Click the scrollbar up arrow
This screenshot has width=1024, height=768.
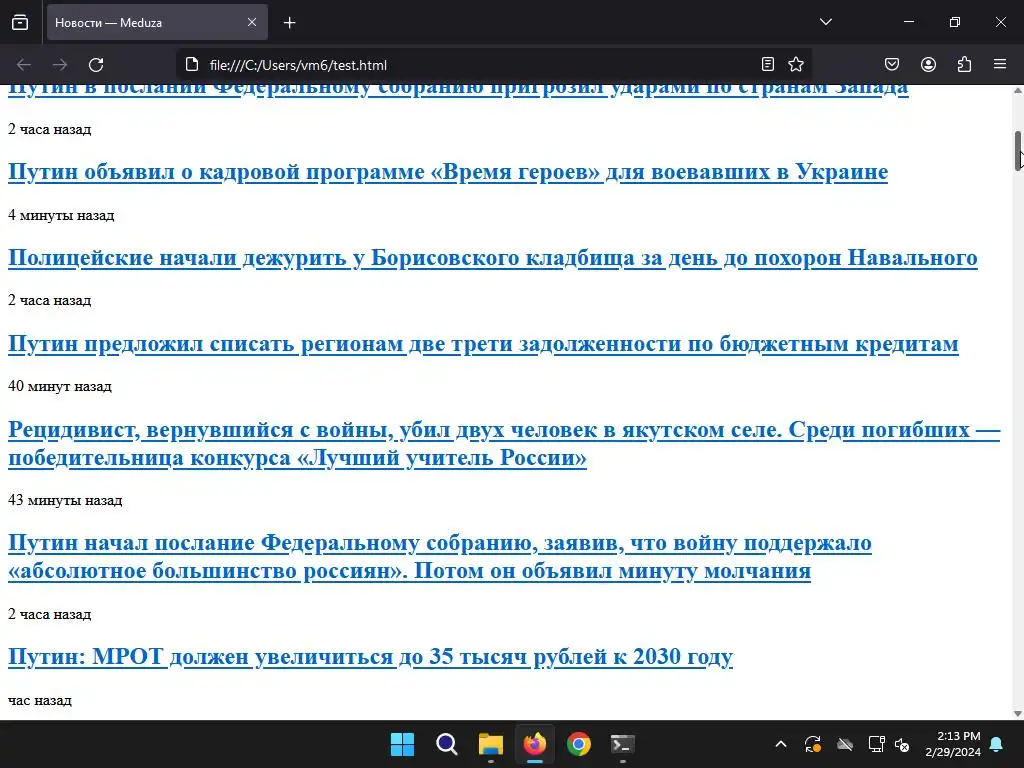pos(1018,91)
